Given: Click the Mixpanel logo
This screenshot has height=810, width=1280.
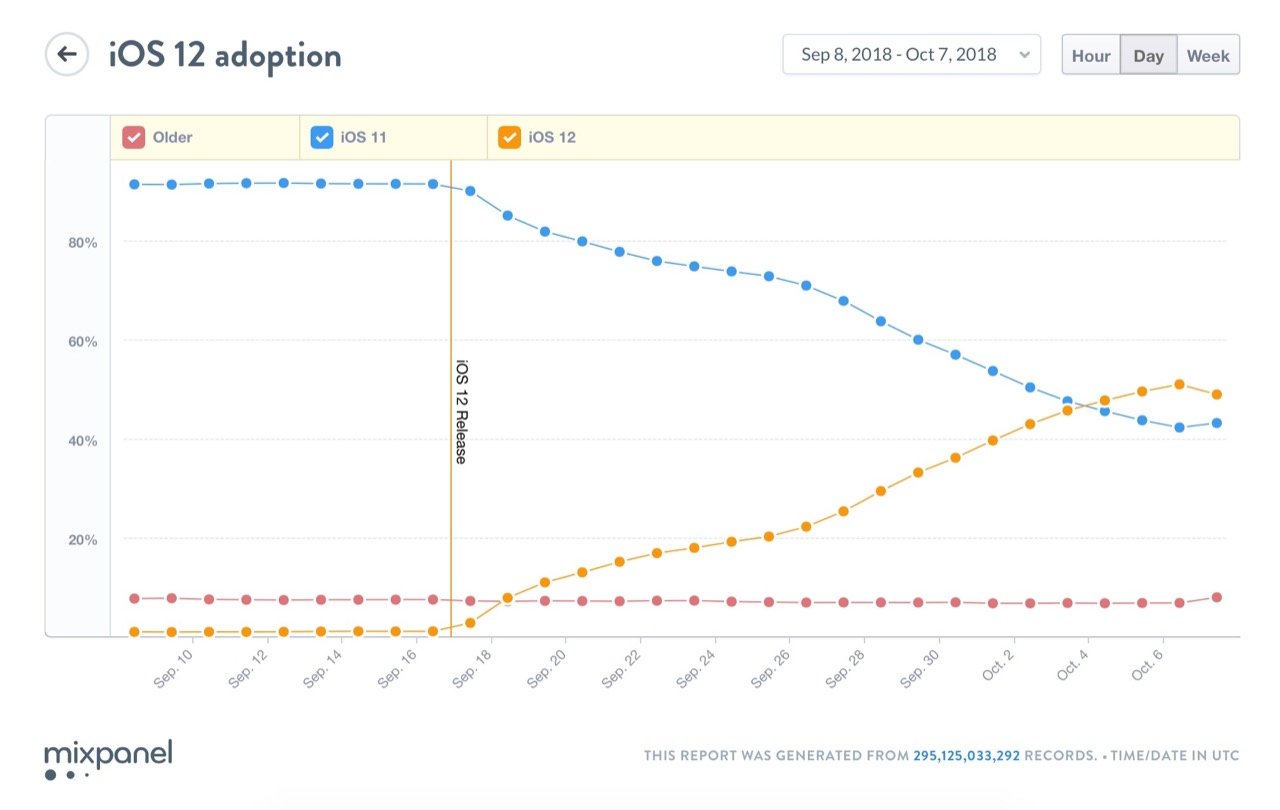Looking at the screenshot, I should tap(108, 759).
